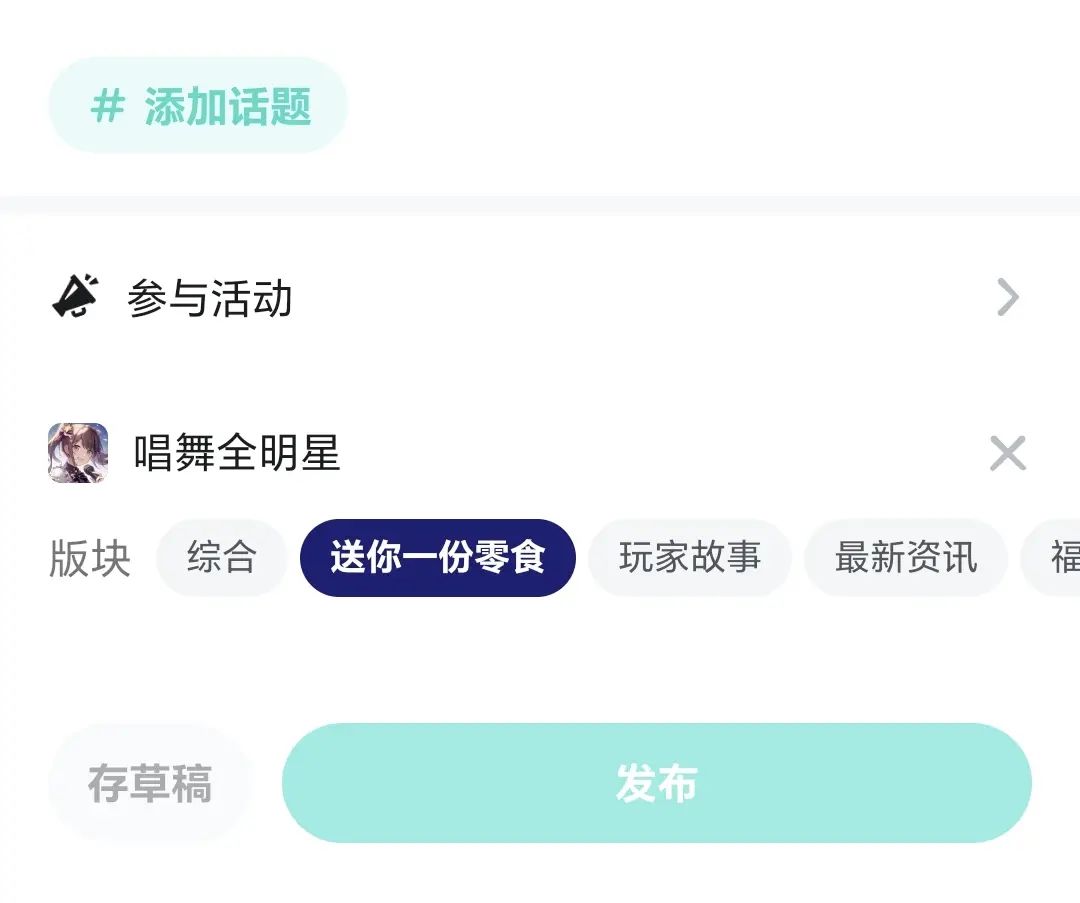Click the gray divider under 添加话题
The height and width of the screenshot is (903, 1080).
540,204
